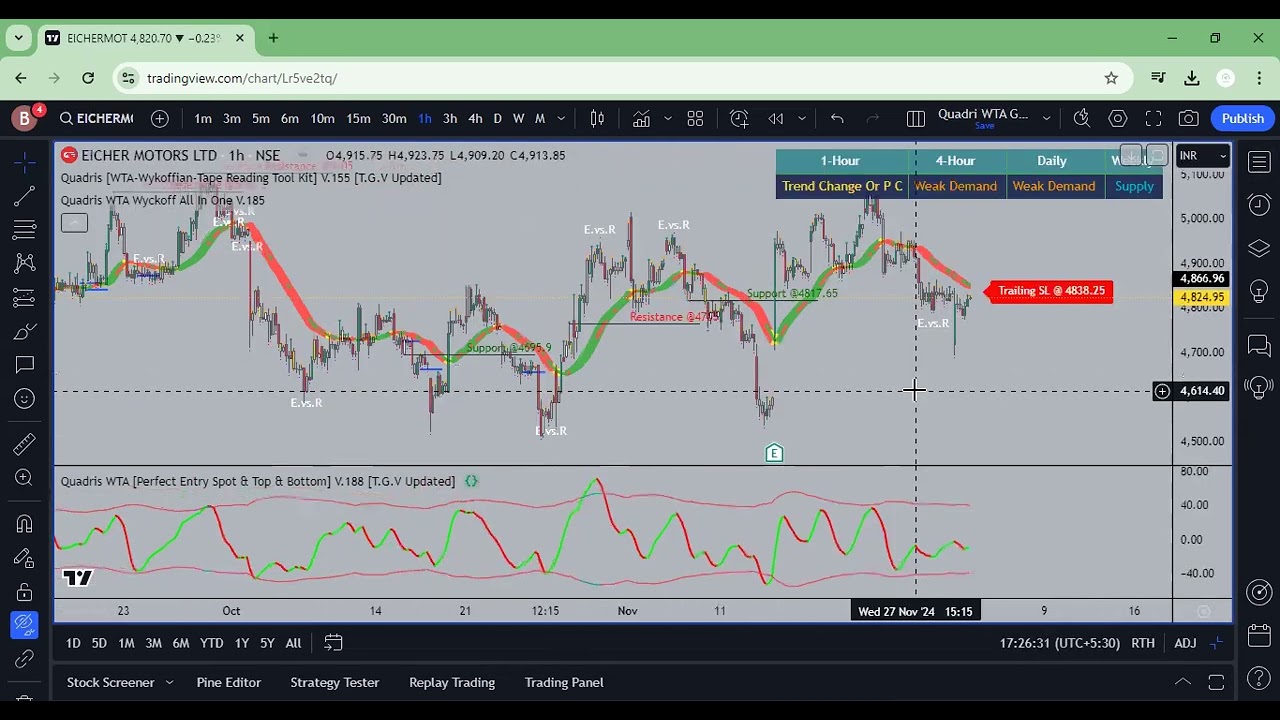Create an alert from the toolbar
The width and height of the screenshot is (1280, 720).
point(739,118)
